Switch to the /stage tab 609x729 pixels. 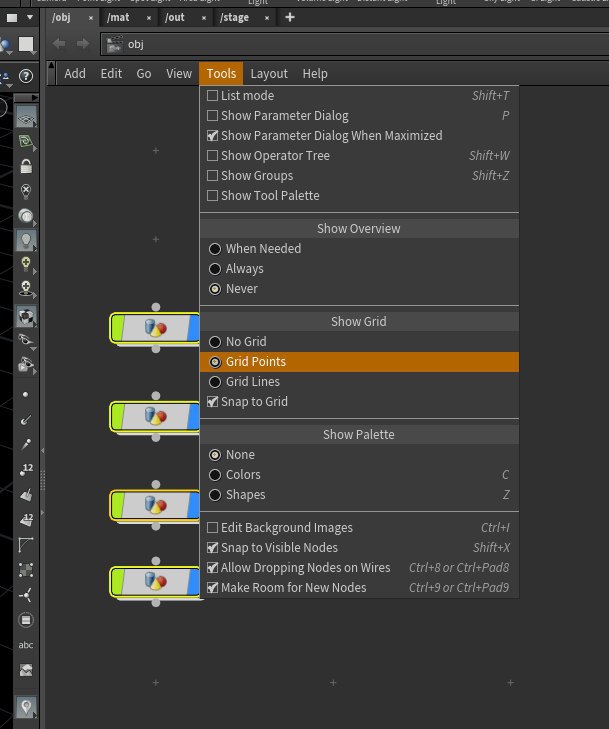(234, 18)
